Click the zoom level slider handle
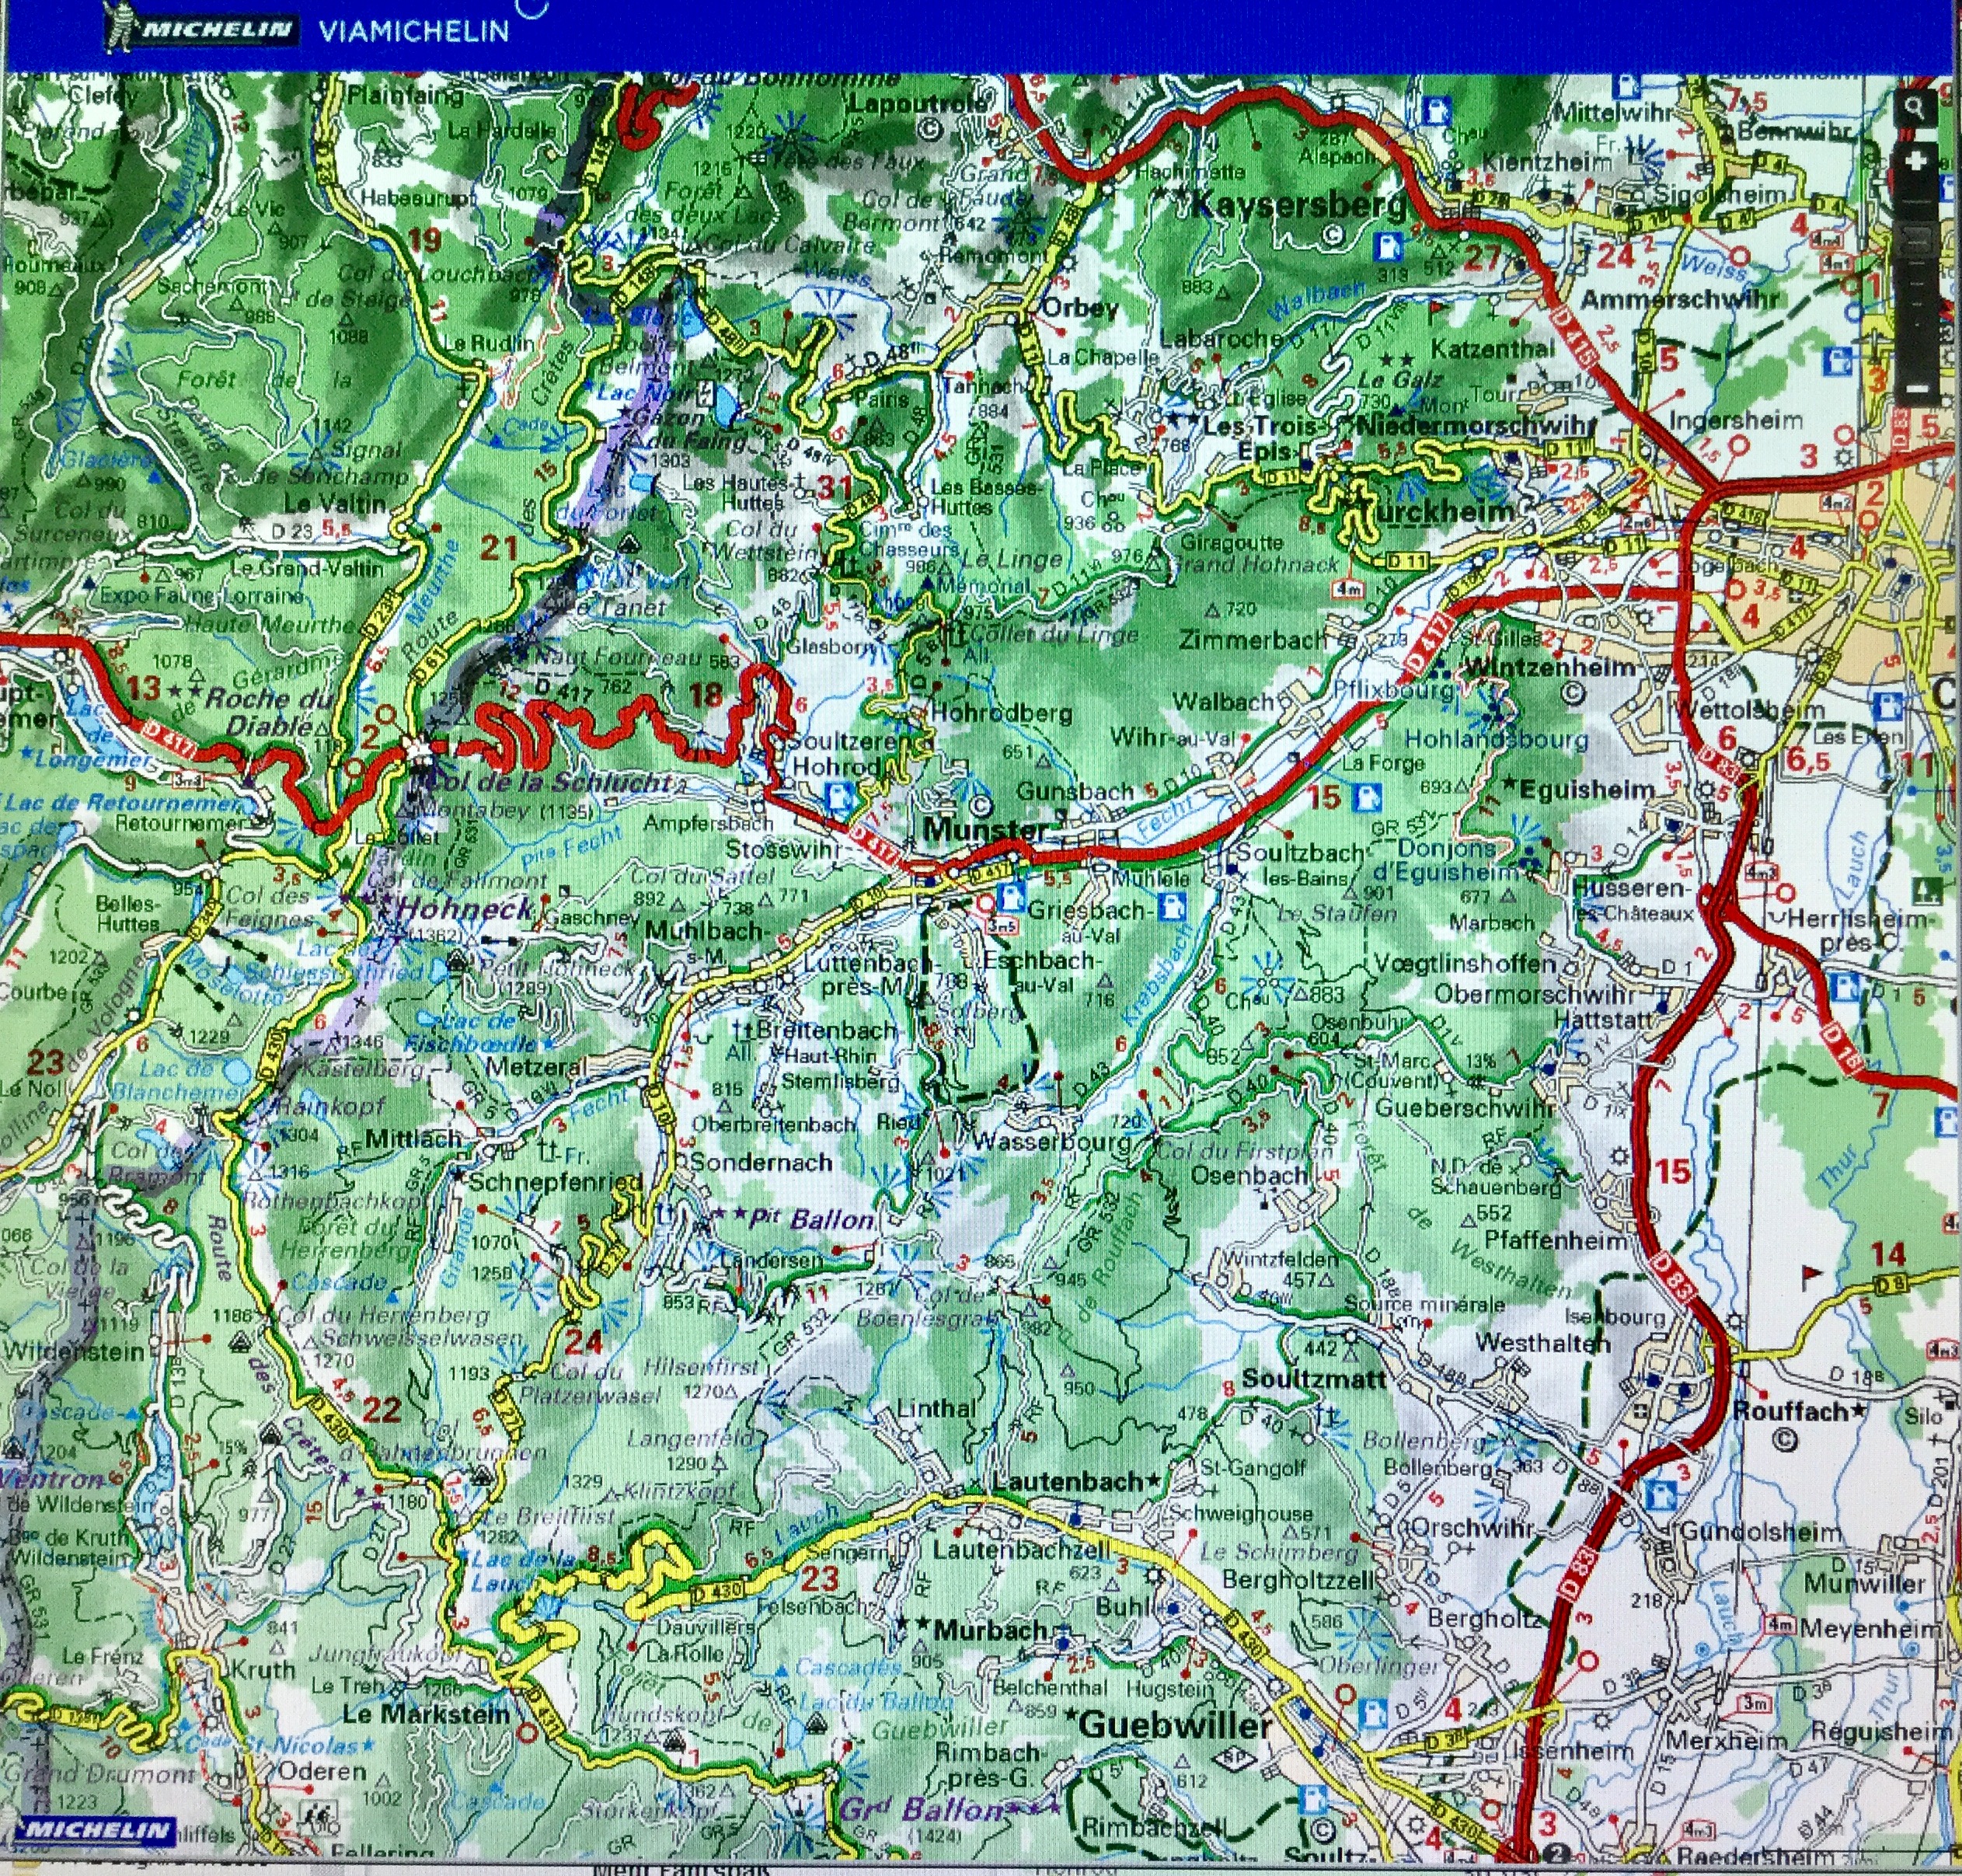Screen dimensions: 1962x1876 1916,245
